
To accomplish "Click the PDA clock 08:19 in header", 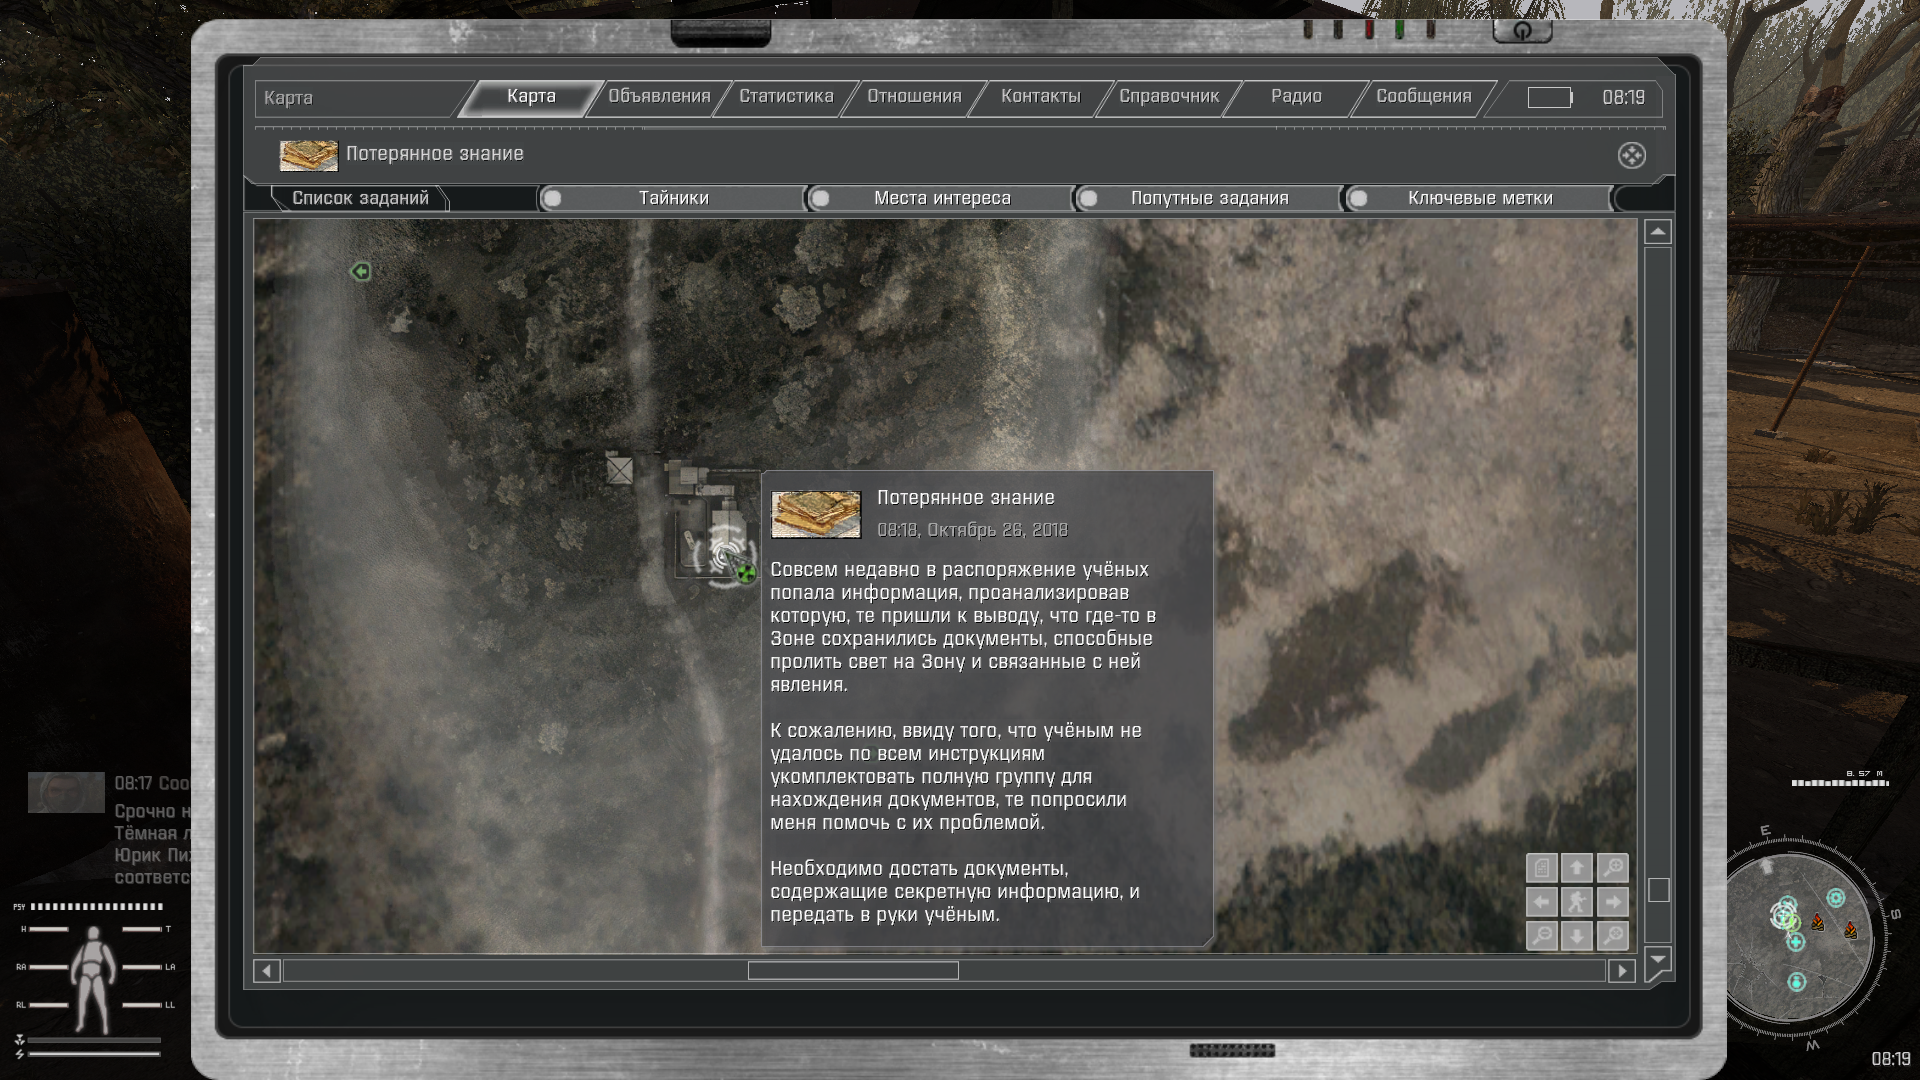I will [x=1623, y=98].
